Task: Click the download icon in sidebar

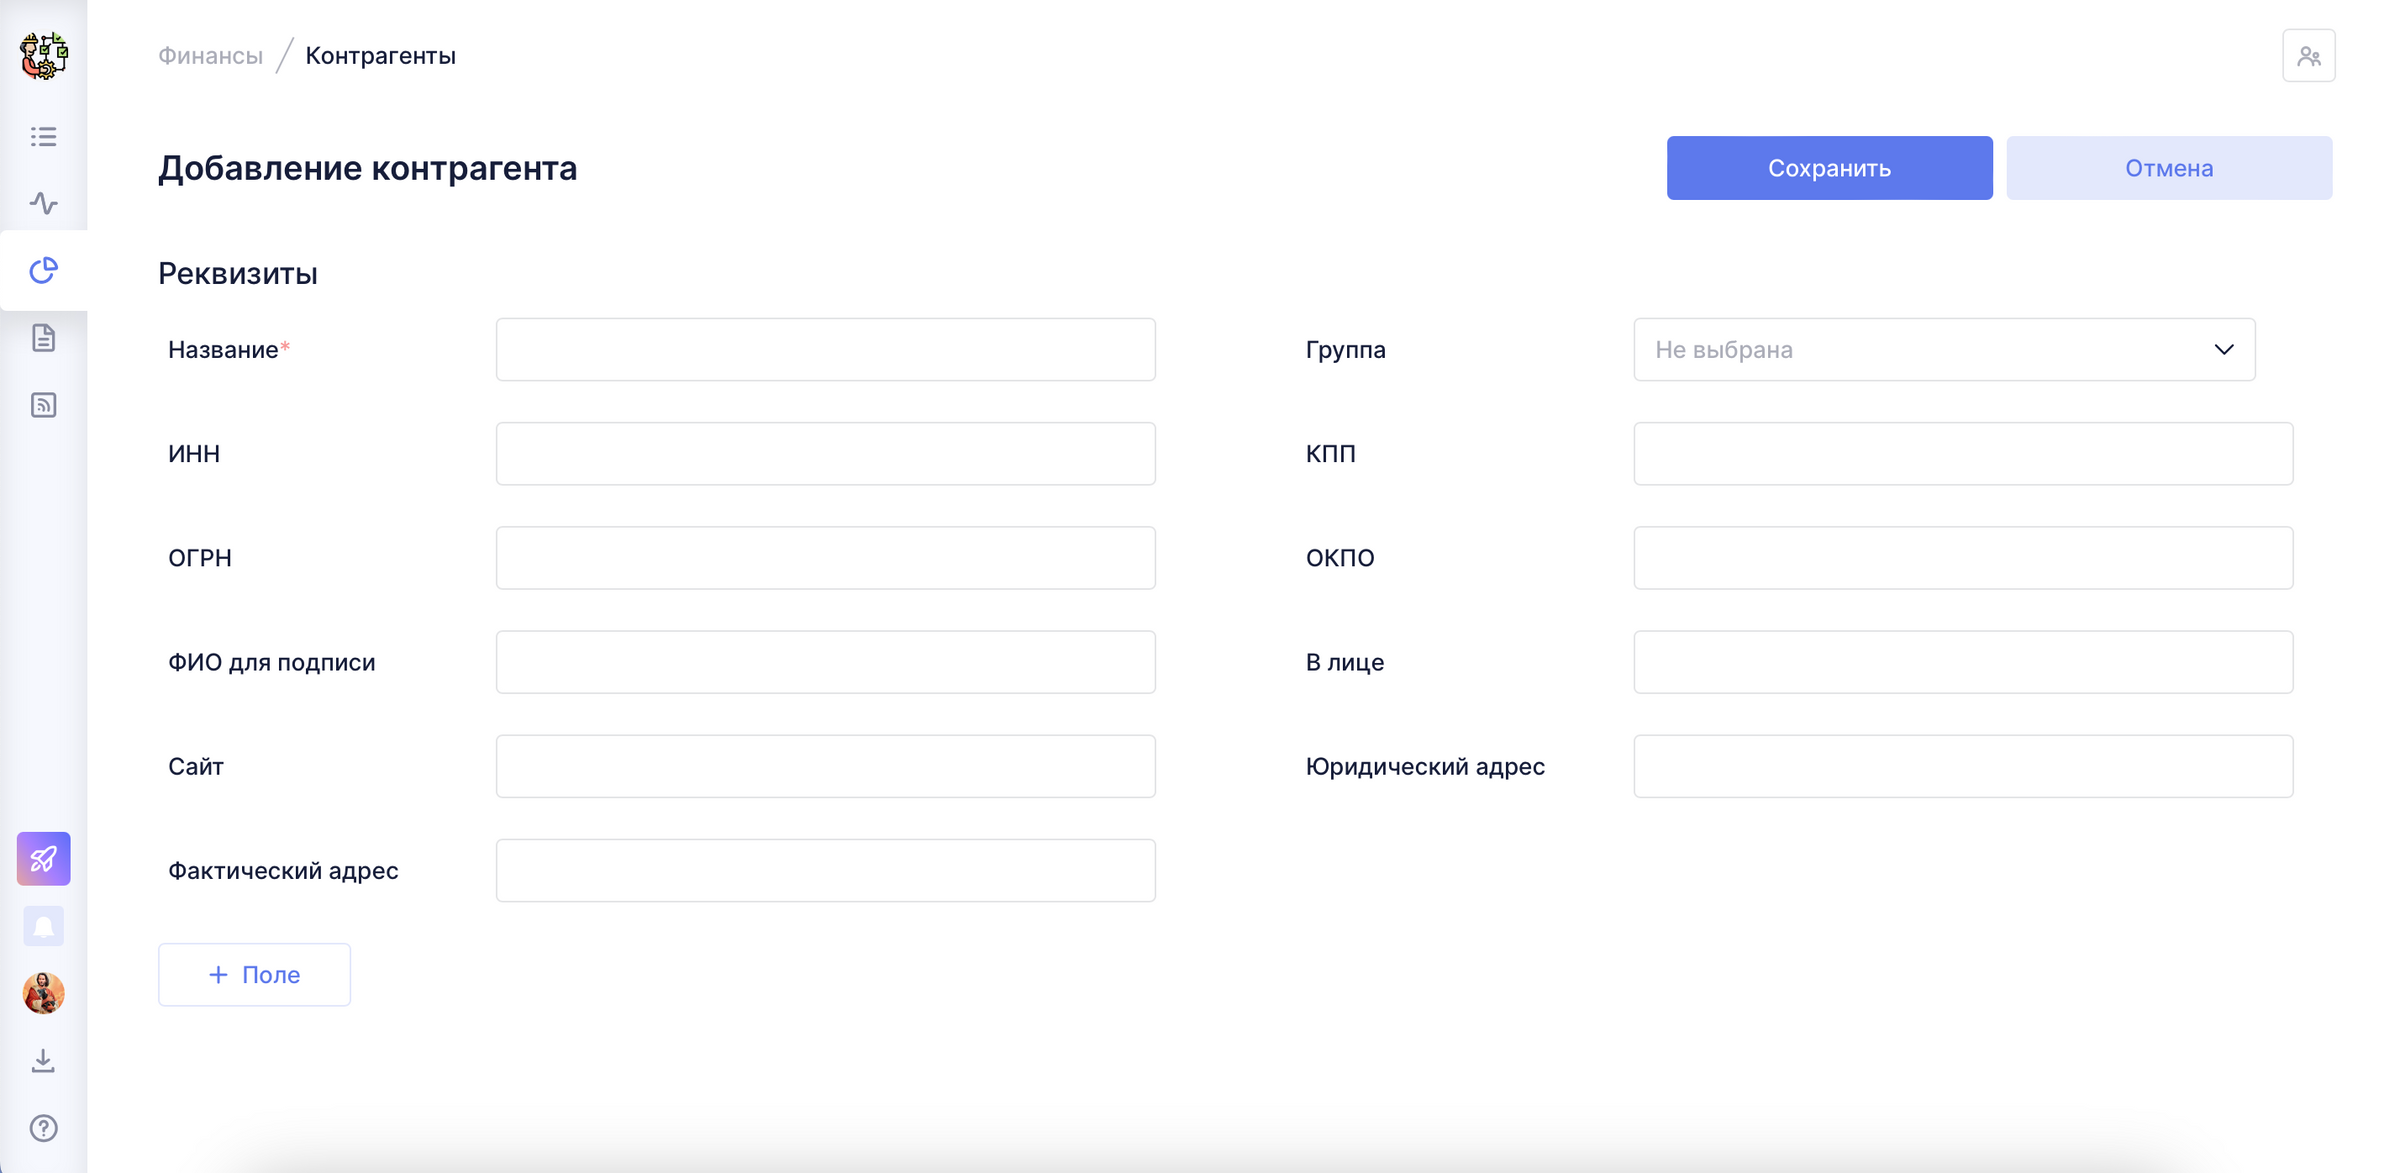Action: pyautogui.click(x=43, y=1060)
